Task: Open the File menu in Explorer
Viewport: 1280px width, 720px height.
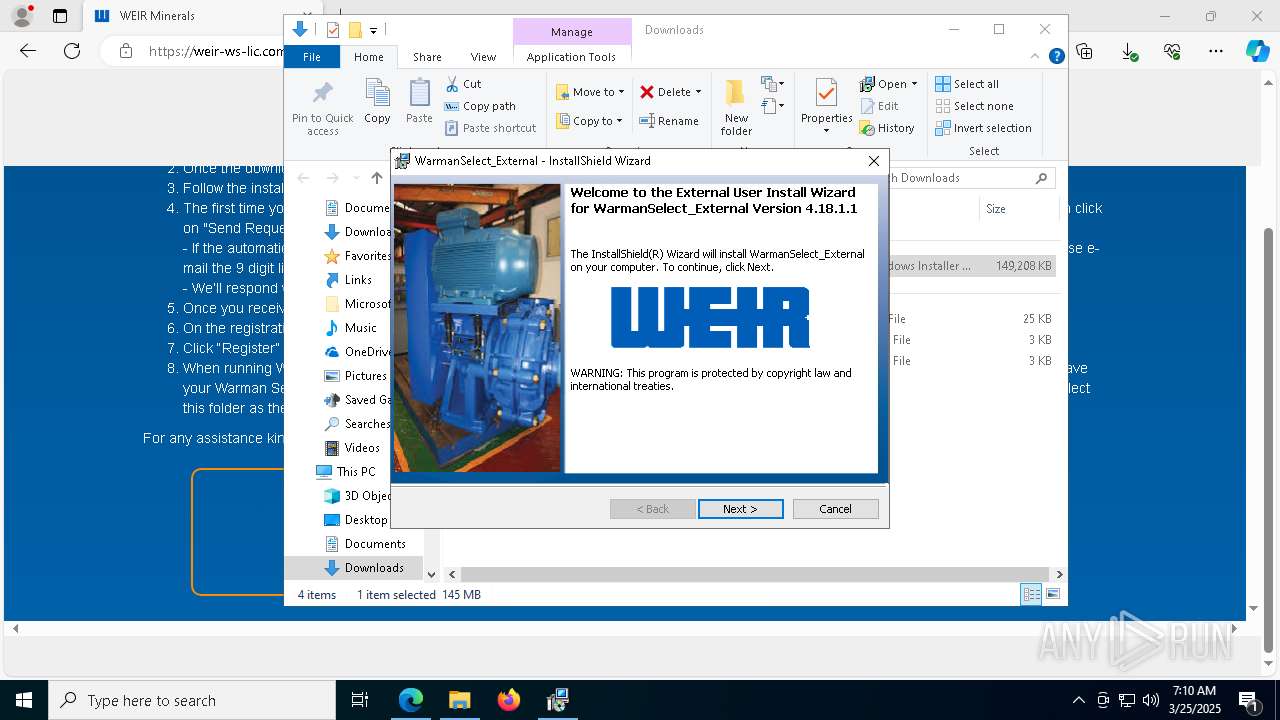Action: pos(312,57)
